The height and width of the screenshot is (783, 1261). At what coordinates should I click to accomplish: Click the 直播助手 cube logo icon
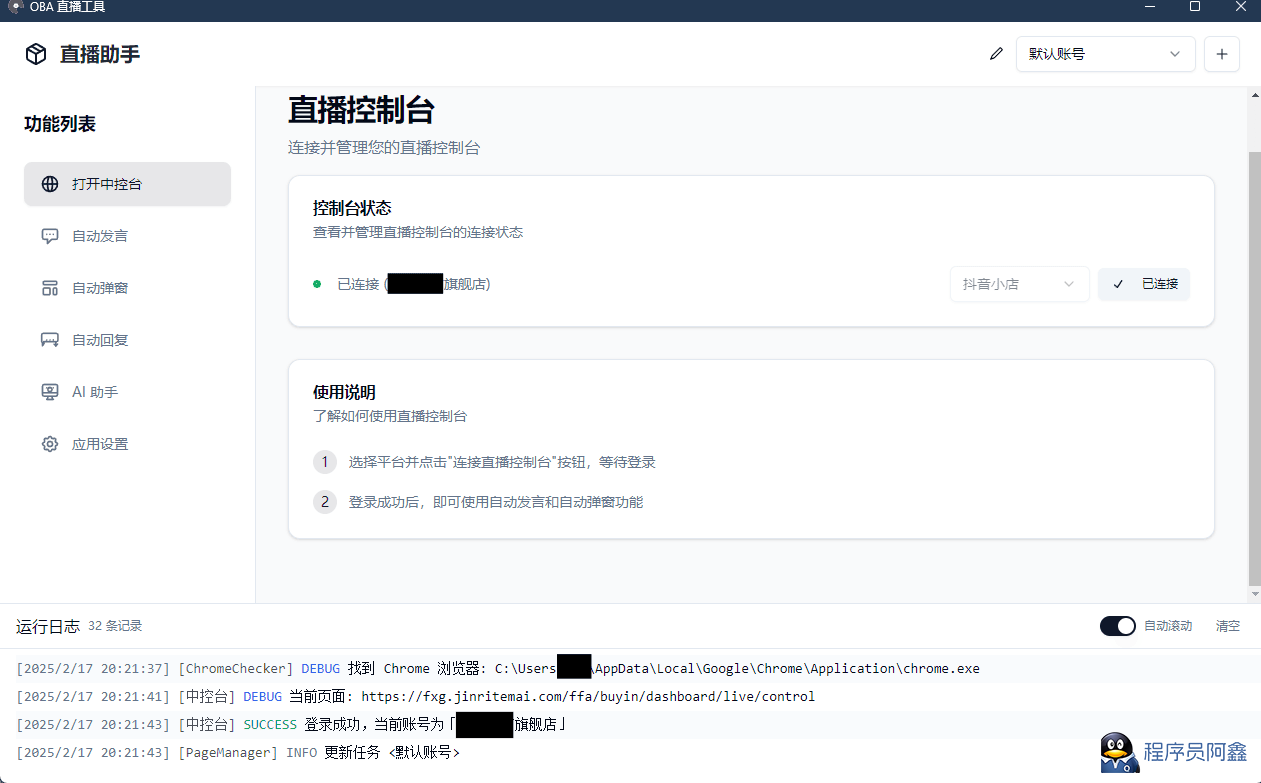click(x=36, y=54)
